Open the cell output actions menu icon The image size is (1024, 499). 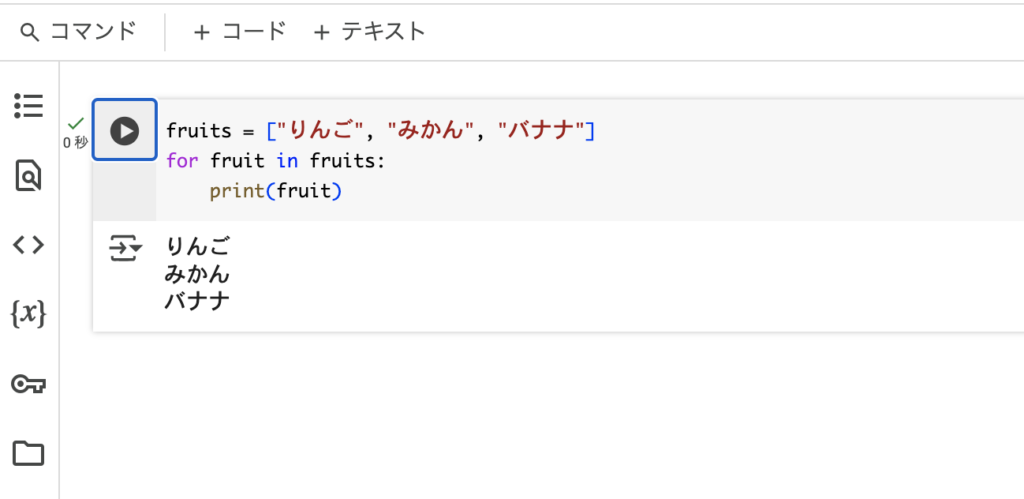pyautogui.click(x=125, y=249)
